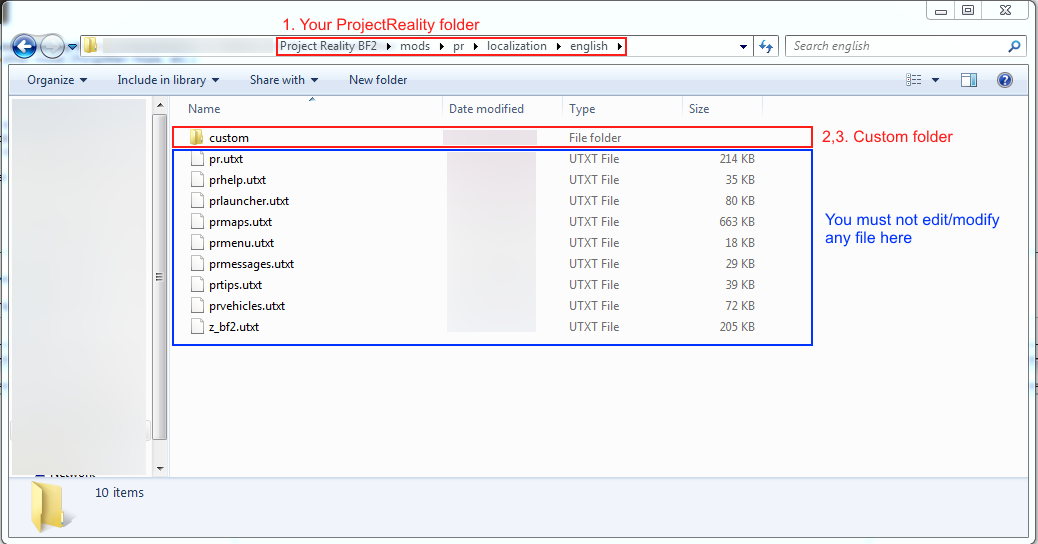
Task: Click navigation pane scrollbar up arrow
Action: click(x=160, y=105)
